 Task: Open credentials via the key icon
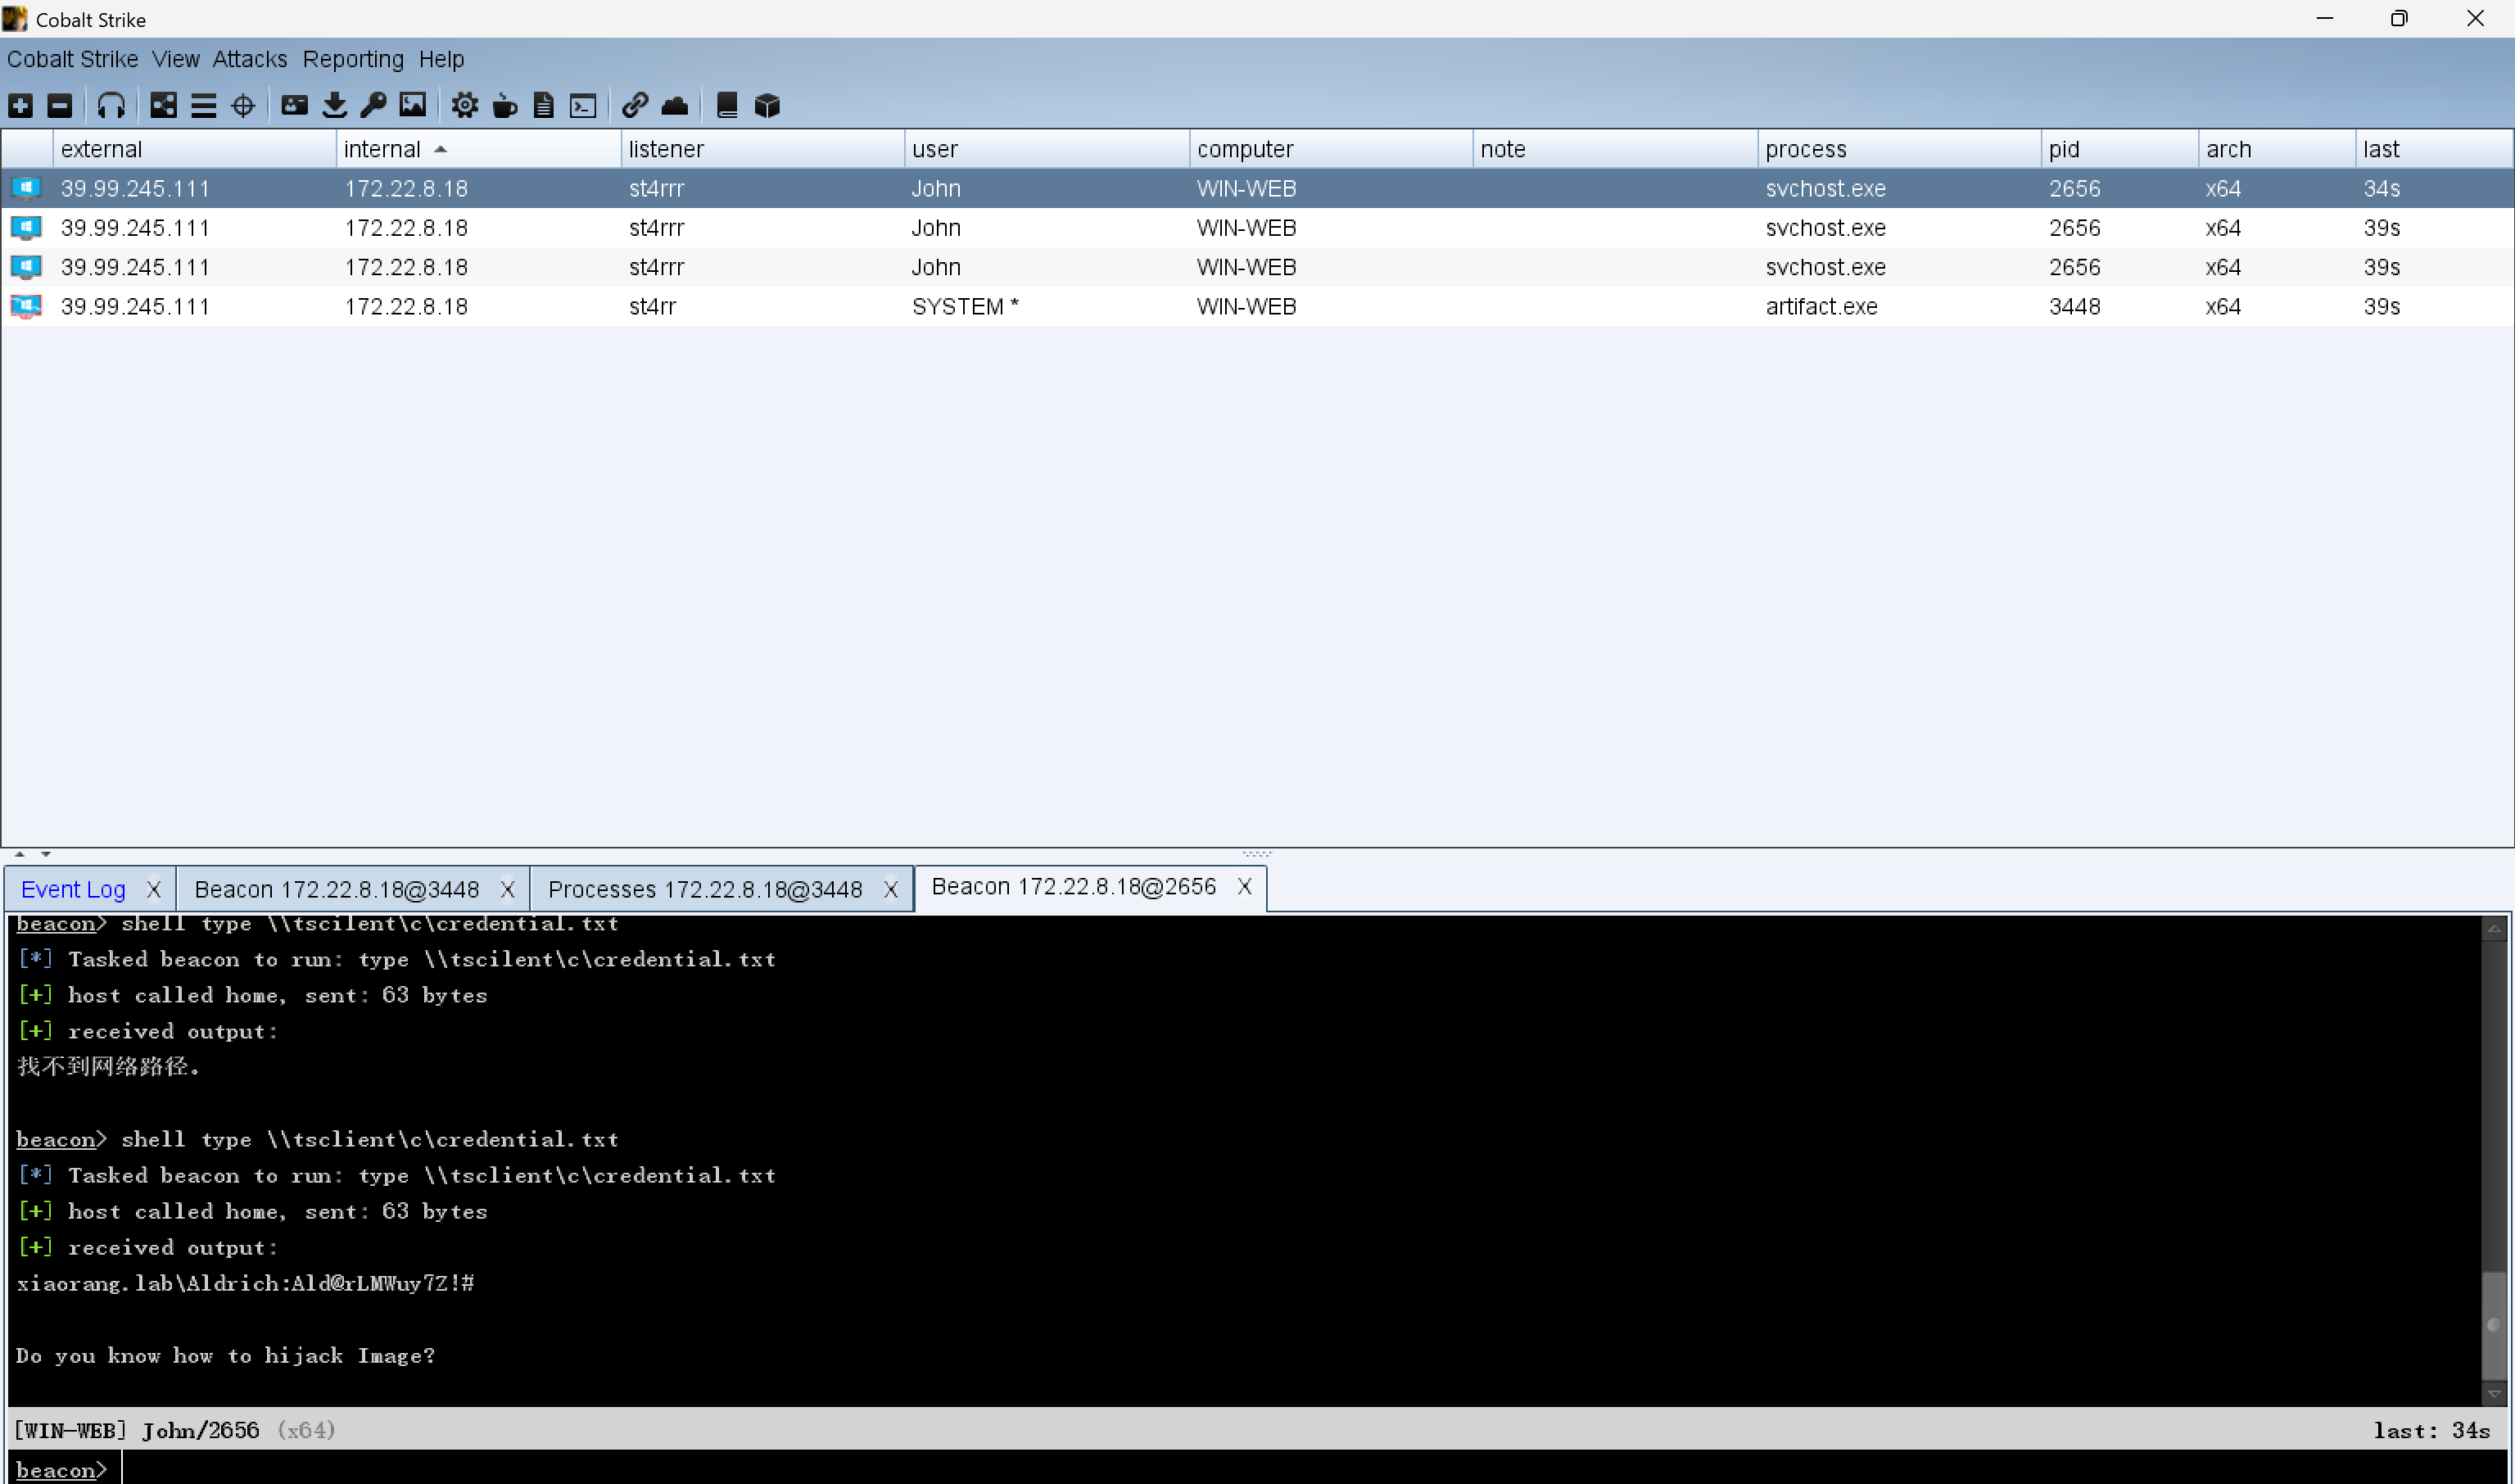pyautogui.click(x=373, y=105)
